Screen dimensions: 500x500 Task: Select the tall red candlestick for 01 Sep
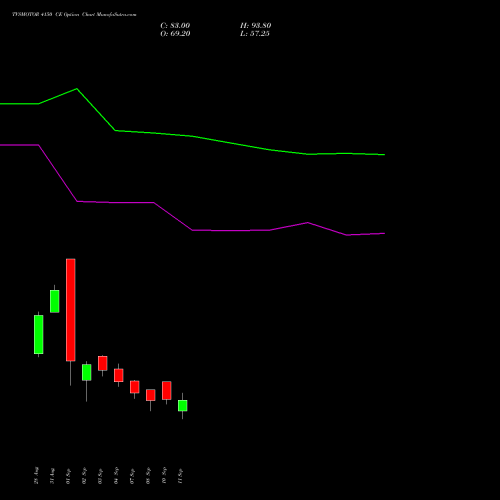[x=71, y=310]
